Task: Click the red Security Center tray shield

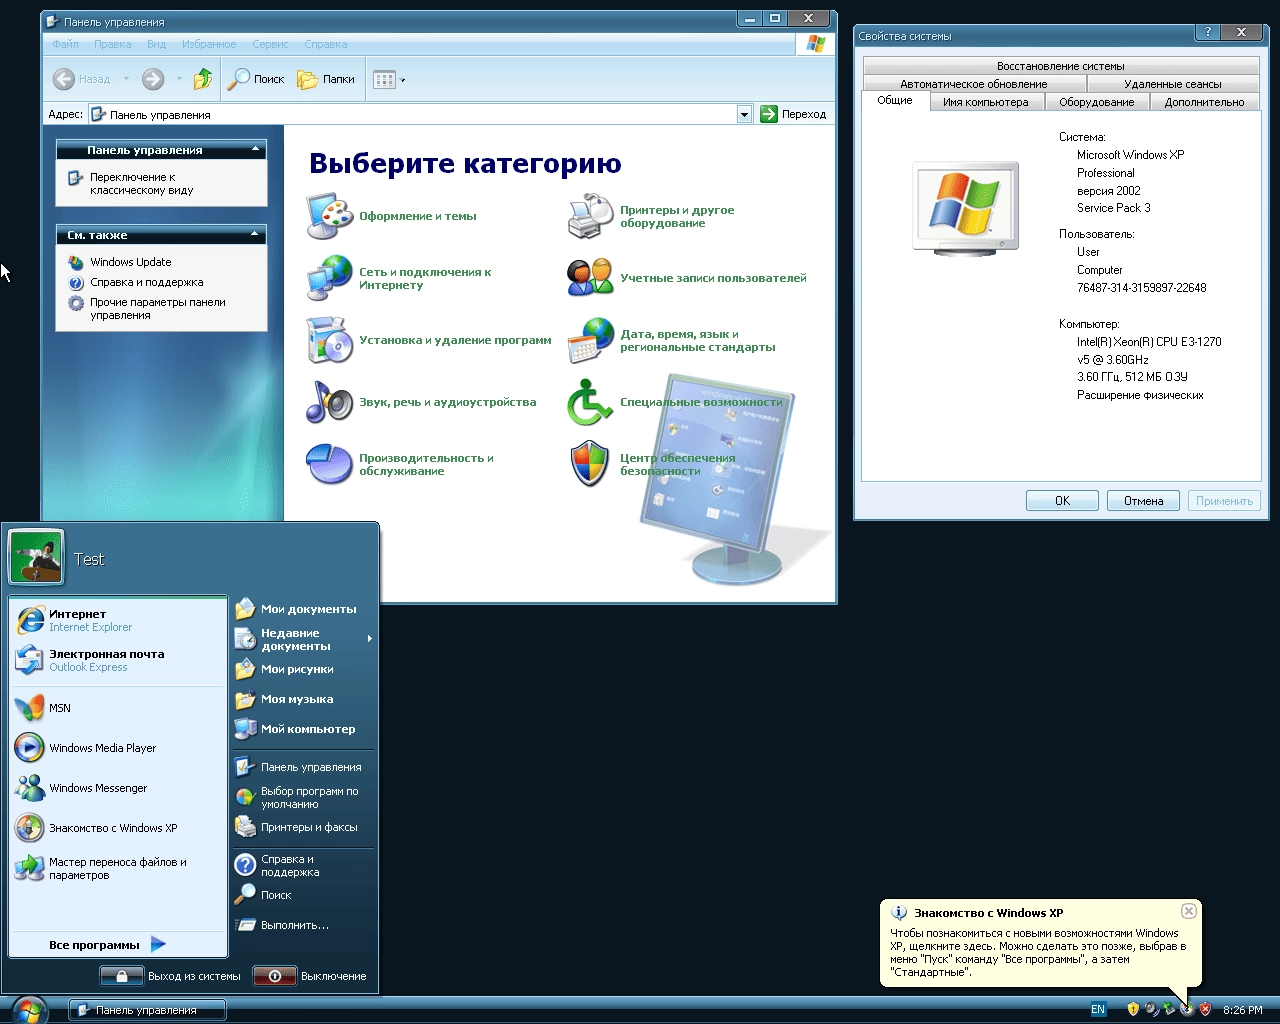Action: (1203, 1008)
